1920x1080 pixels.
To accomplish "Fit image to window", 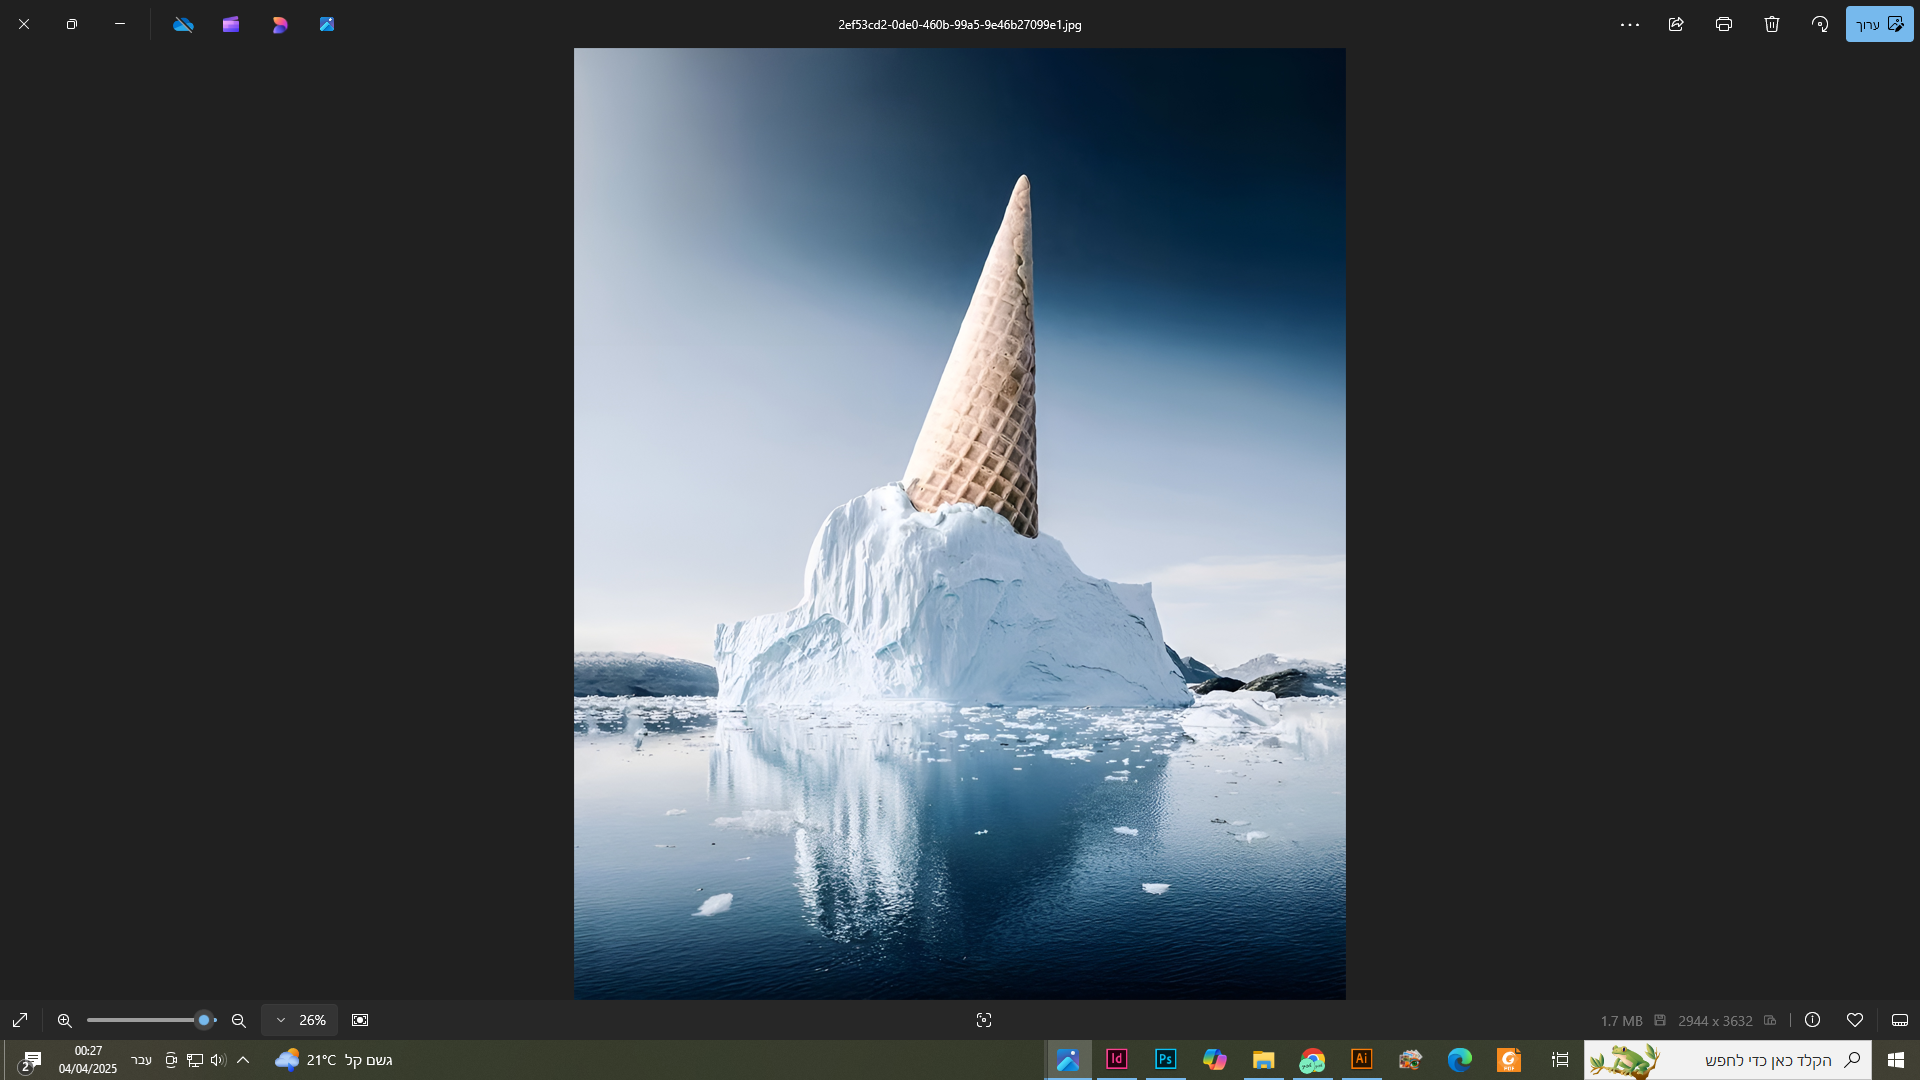I will [x=360, y=1020].
